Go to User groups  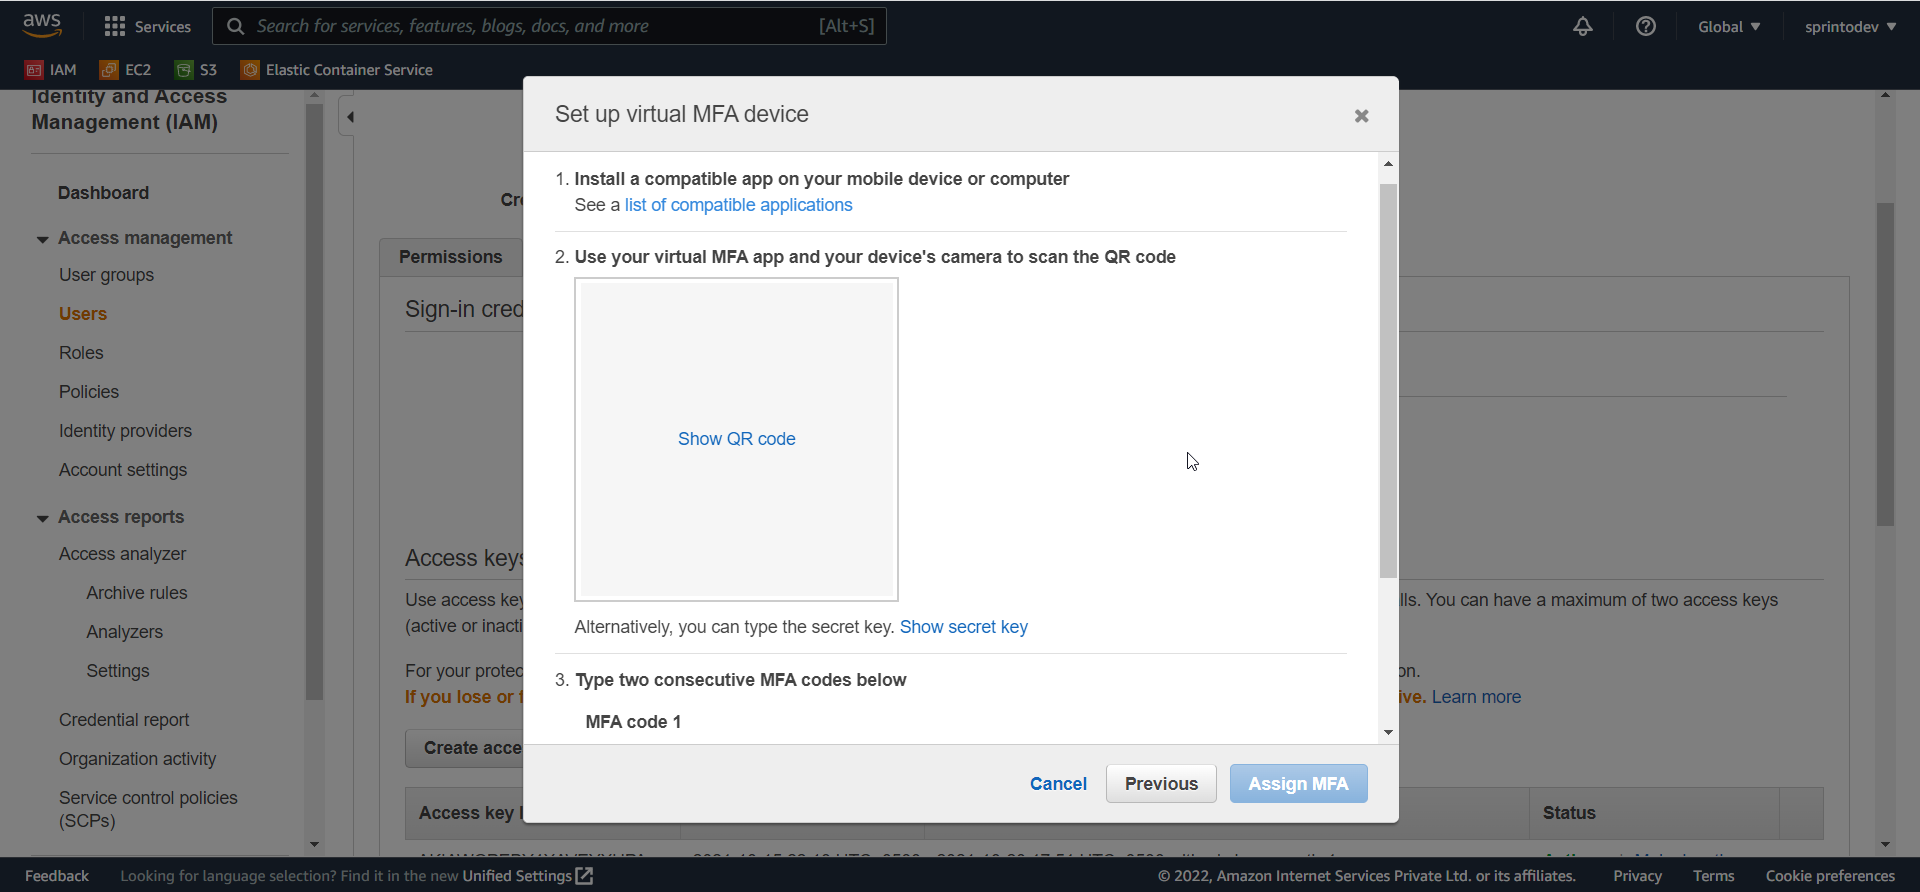click(x=106, y=275)
